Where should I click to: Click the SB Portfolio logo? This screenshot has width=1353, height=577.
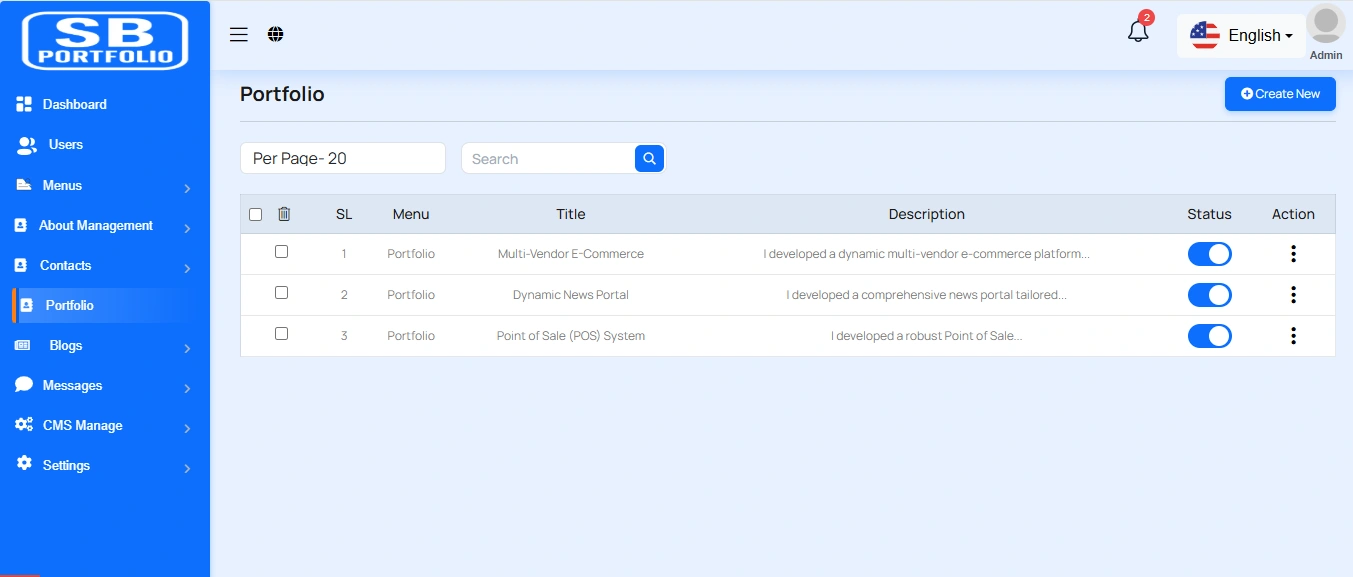[105, 41]
